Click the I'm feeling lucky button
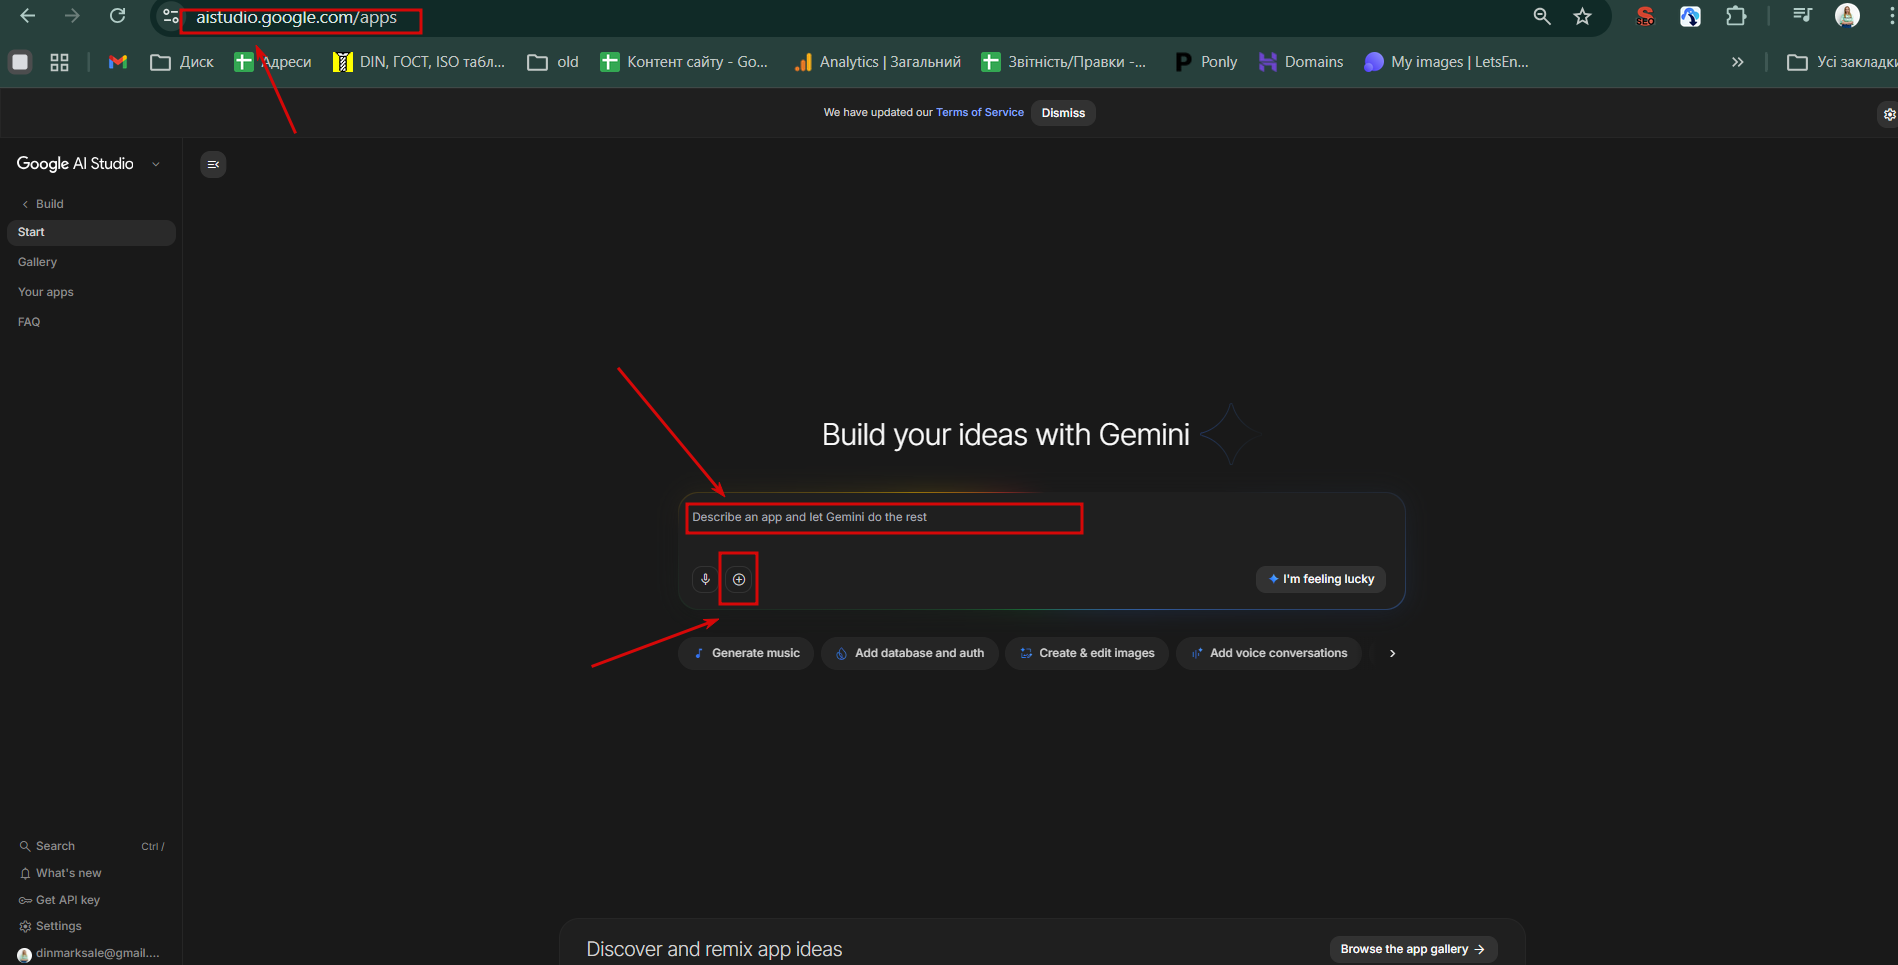1898x965 pixels. point(1321,579)
